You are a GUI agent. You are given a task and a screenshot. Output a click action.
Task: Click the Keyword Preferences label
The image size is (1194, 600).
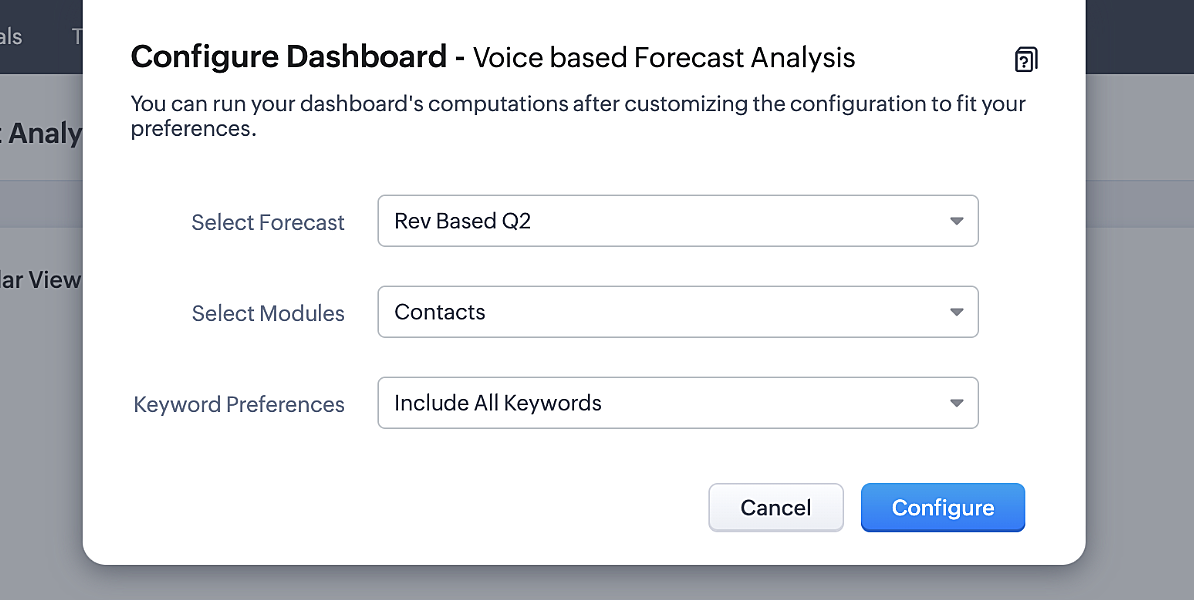pos(239,404)
